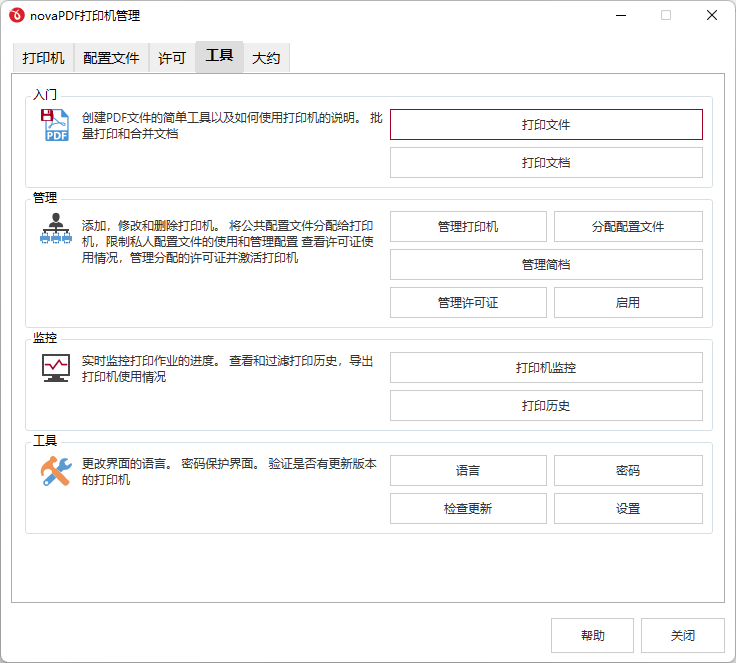Minimize the novaPDF window
This screenshot has height=663, width=736.
tap(621, 15)
